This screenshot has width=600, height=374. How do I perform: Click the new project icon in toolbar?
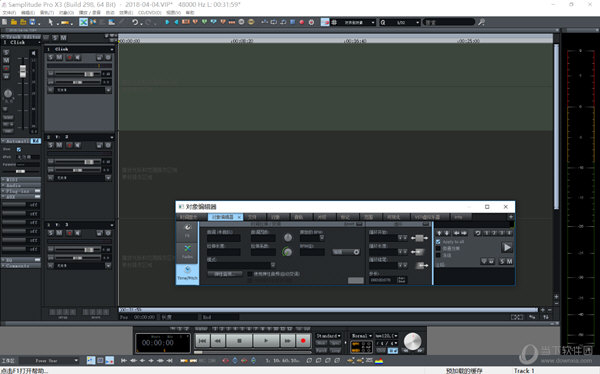(x=5, y=22)
